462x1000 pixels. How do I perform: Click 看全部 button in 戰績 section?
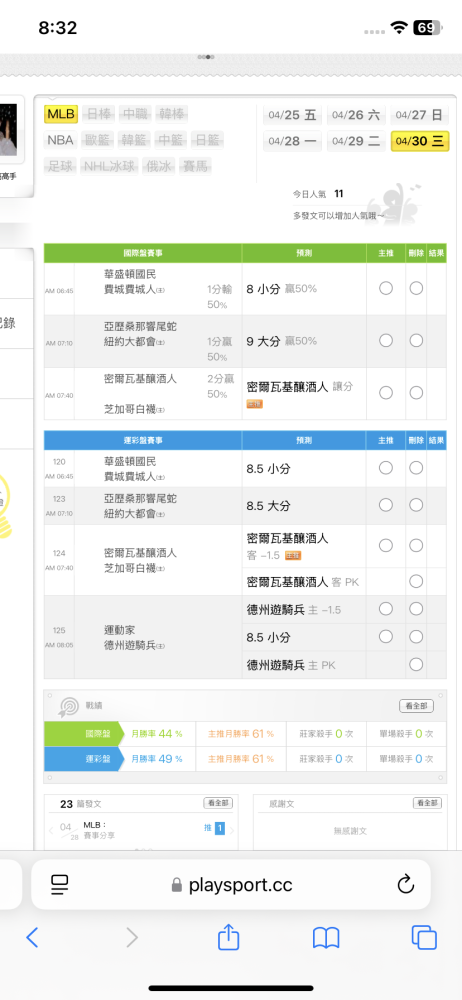click(x=416, y=706)
